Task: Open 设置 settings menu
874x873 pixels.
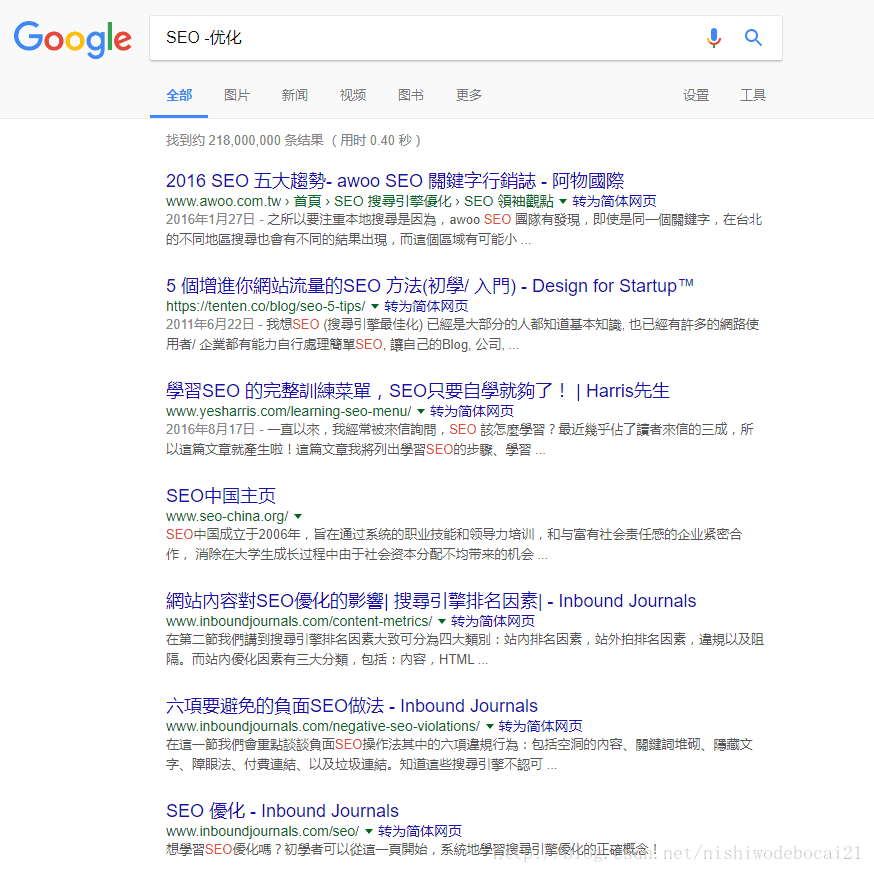Action: (x=696, y=95)
